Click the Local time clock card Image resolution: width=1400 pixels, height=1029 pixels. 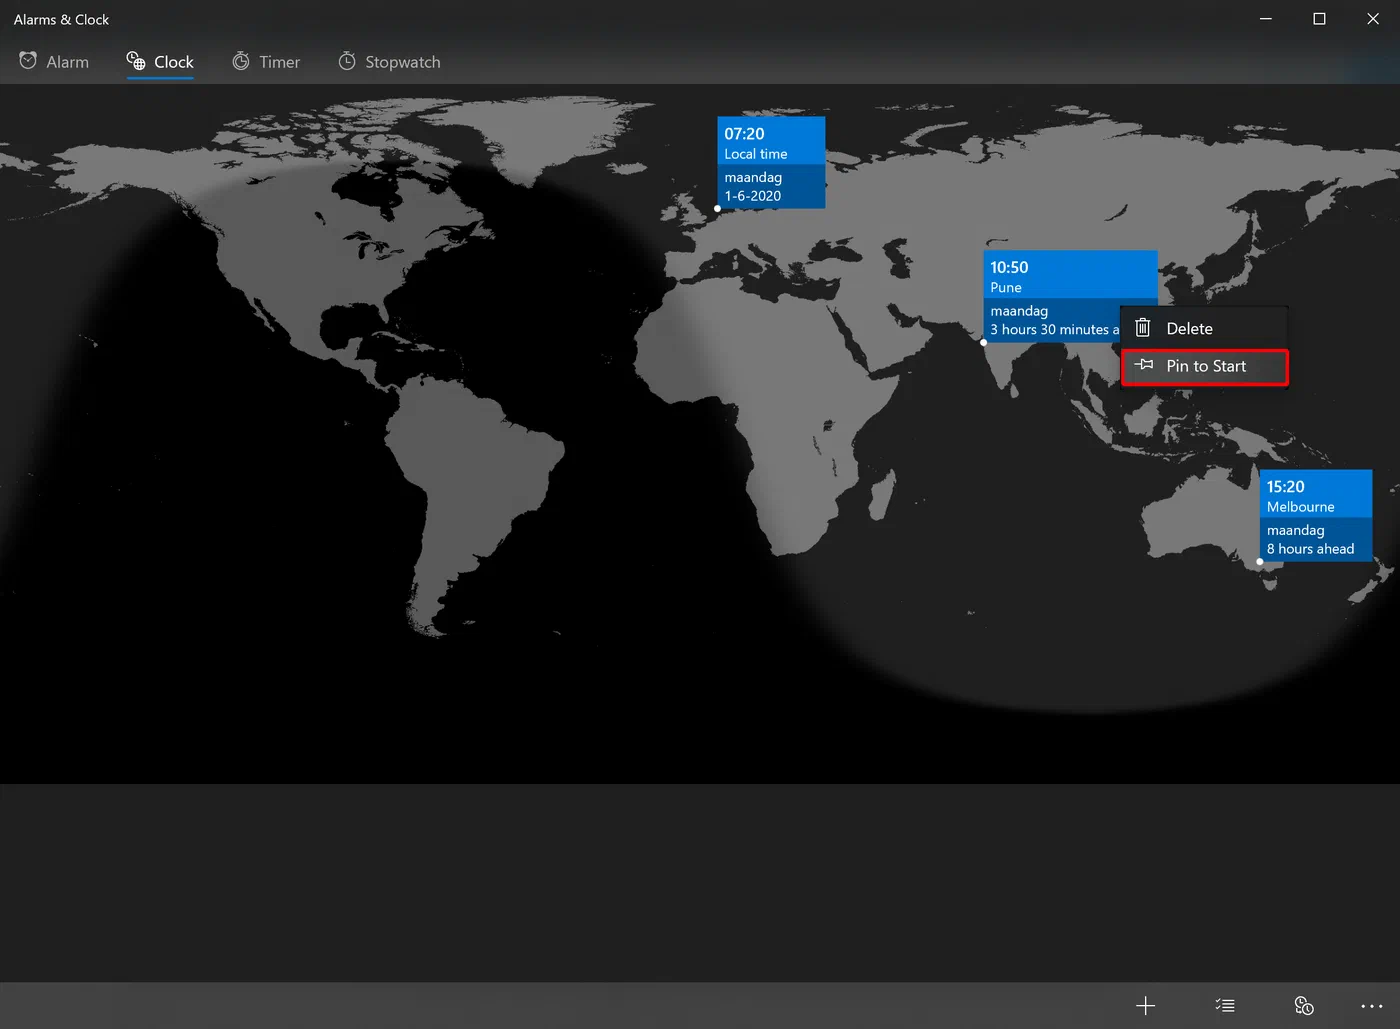[771, 162]
